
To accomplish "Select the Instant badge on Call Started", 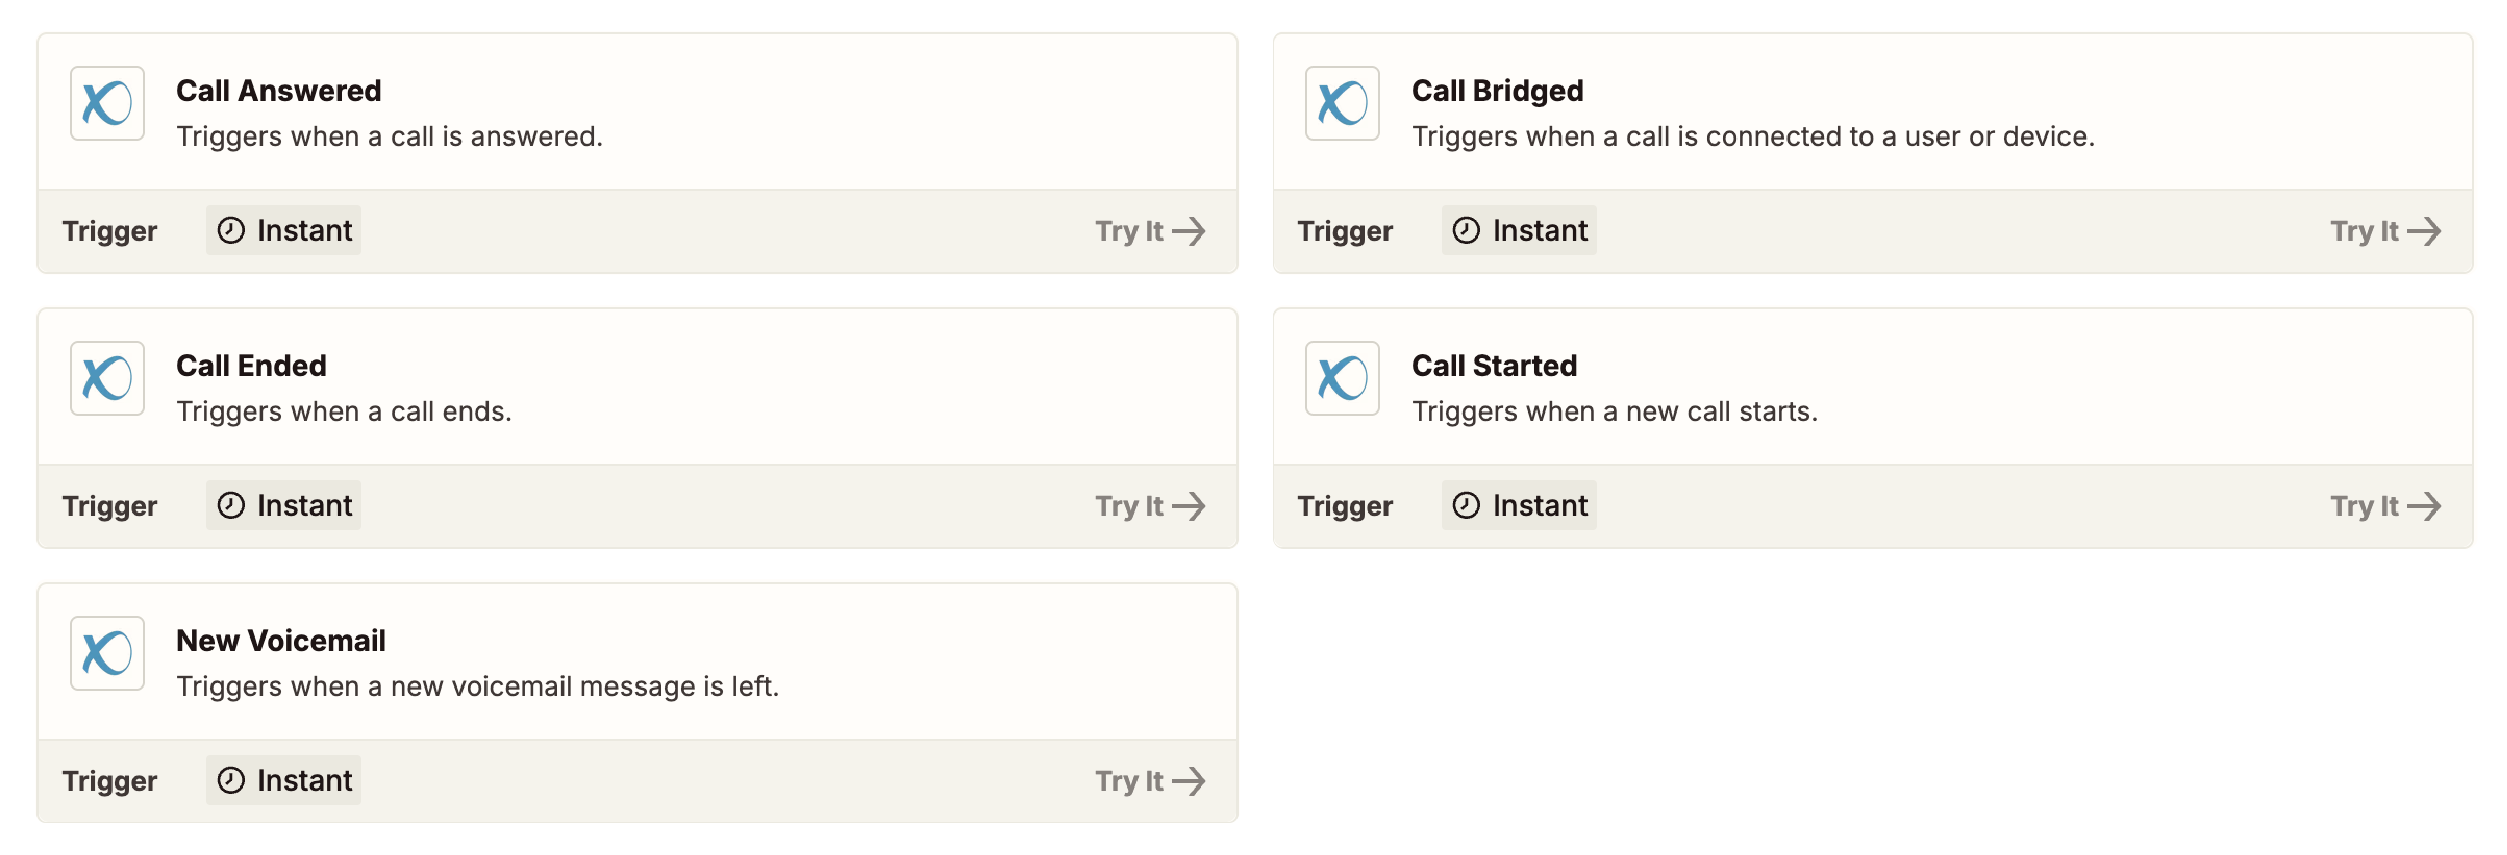I will click(1518, 505).
